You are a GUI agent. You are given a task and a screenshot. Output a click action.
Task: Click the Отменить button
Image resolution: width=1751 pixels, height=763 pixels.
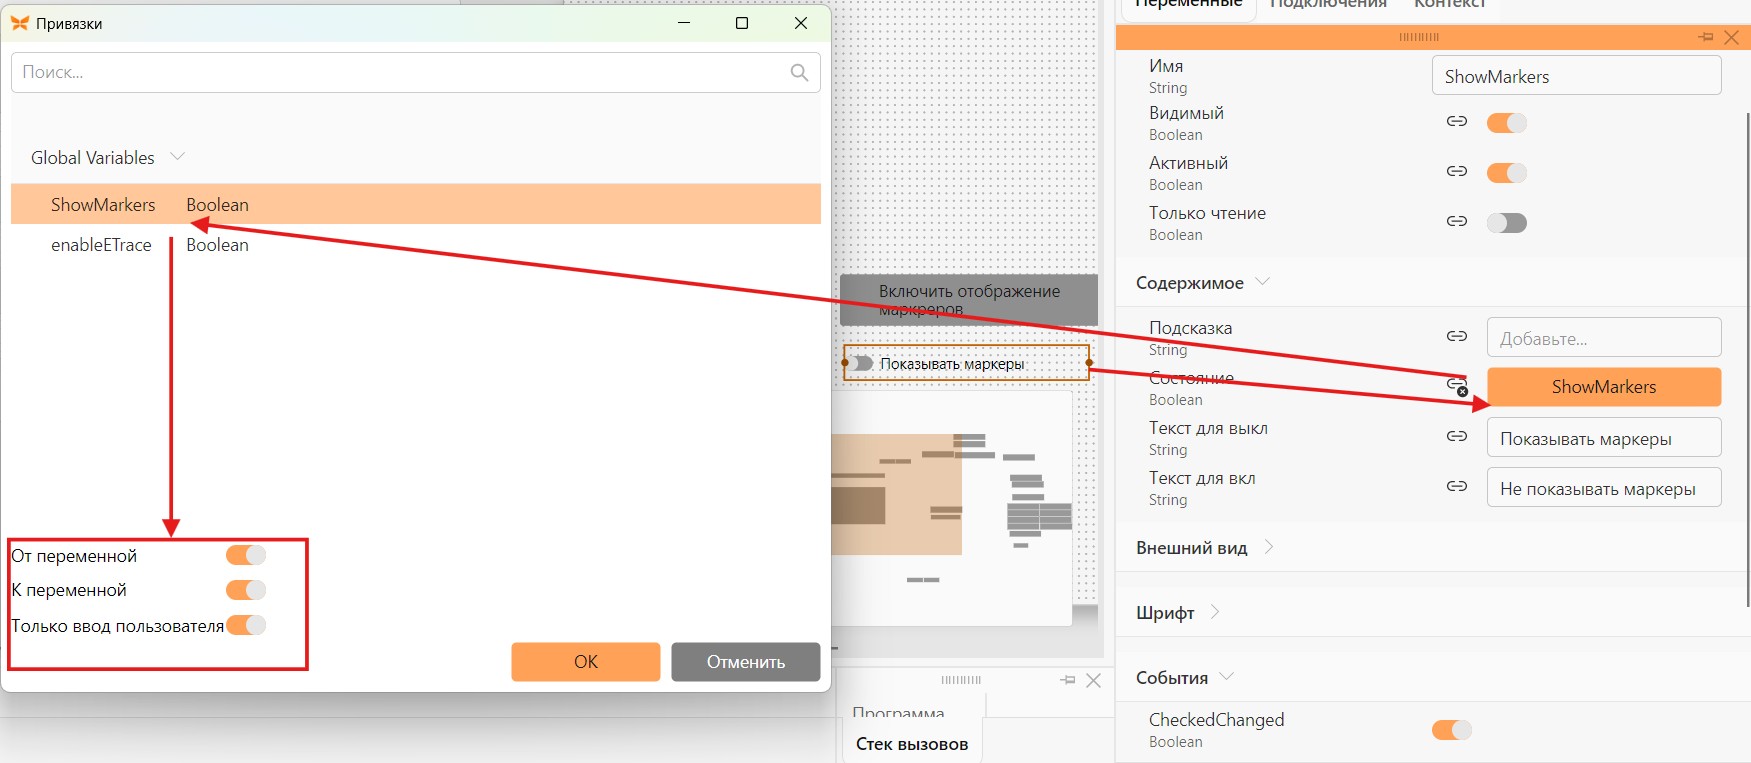click(746, 661)
